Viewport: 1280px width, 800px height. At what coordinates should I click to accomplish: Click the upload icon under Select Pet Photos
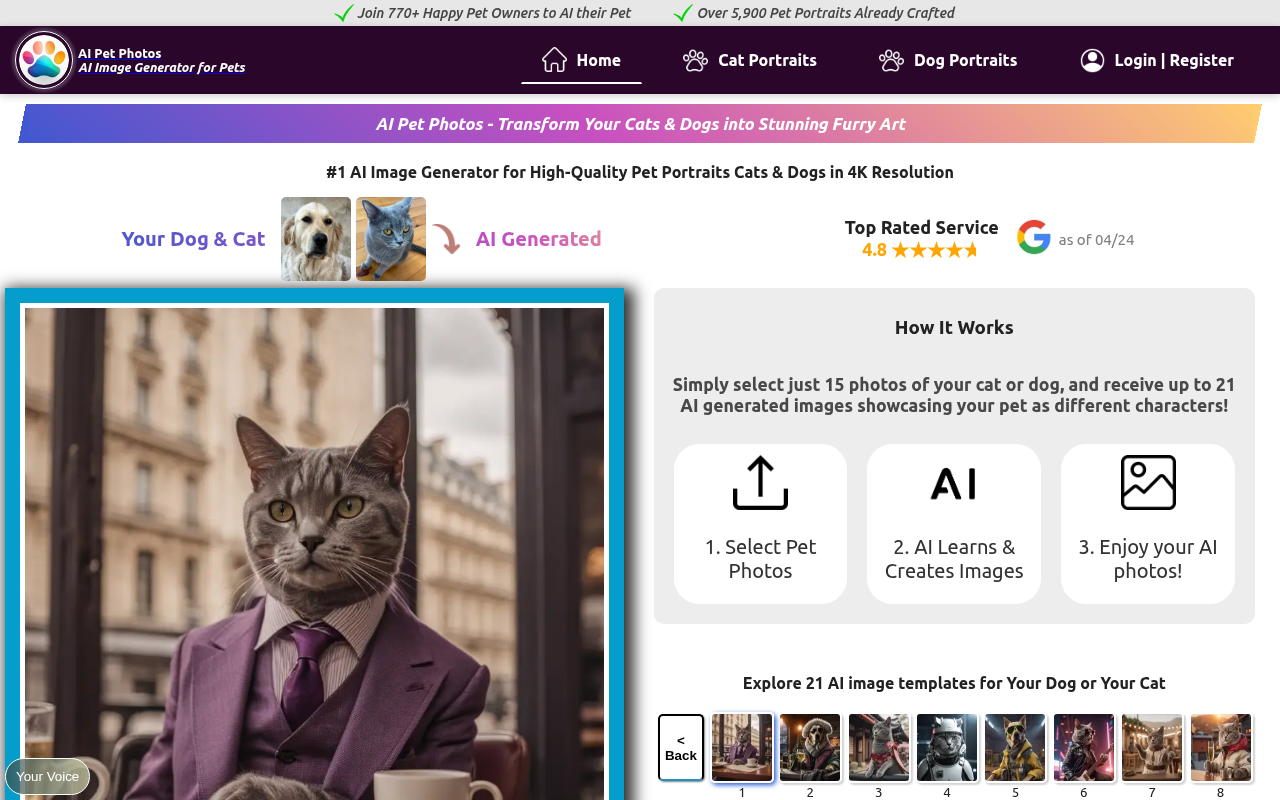click(760, 481)
